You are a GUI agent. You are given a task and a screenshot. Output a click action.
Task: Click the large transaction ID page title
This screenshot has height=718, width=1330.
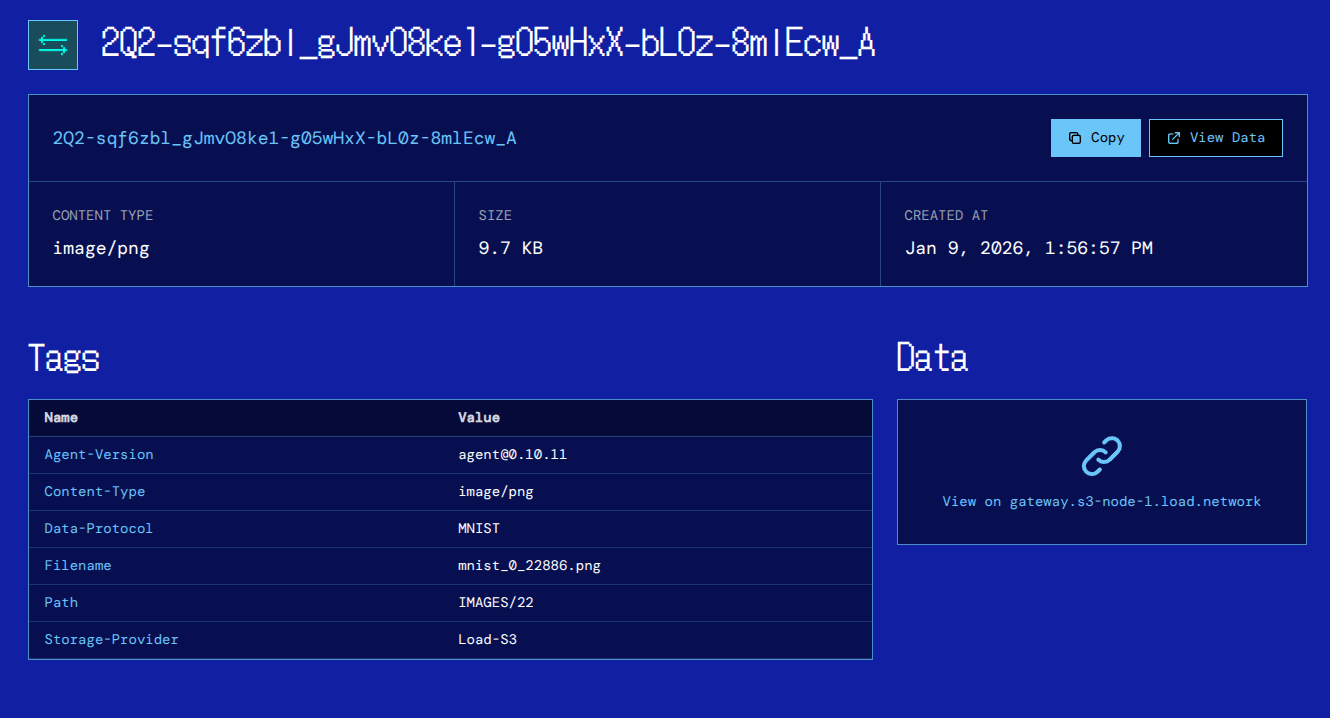[488, 44]
